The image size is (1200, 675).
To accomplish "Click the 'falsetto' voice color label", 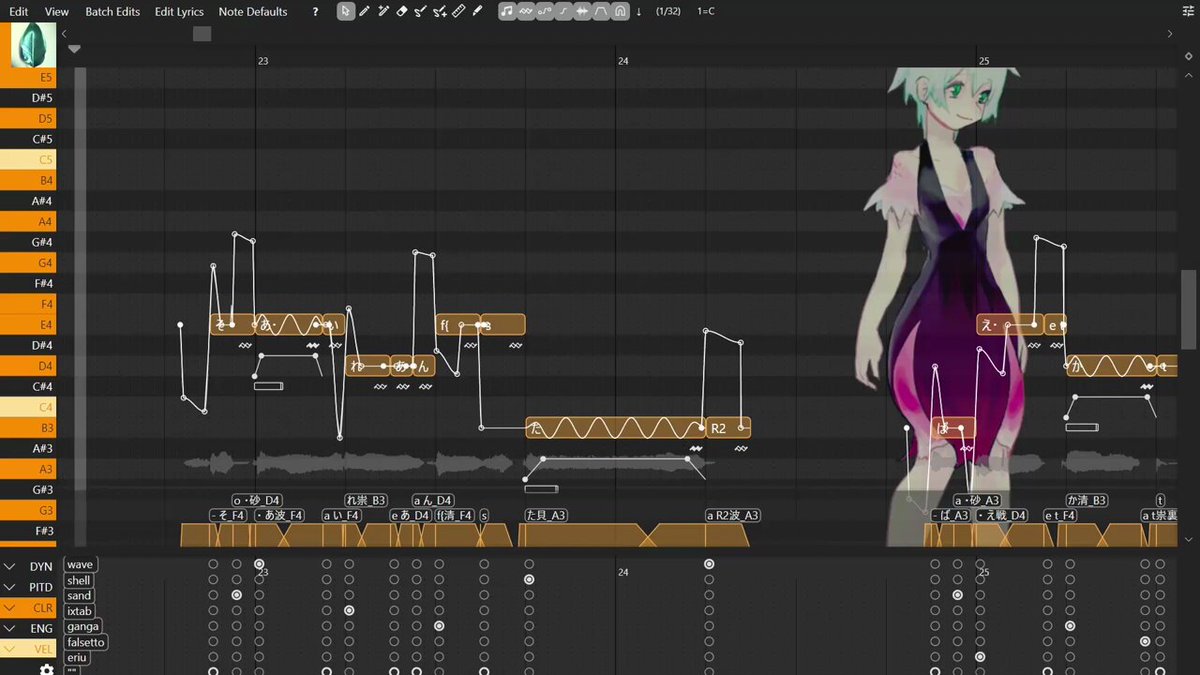I will [86, 642].
